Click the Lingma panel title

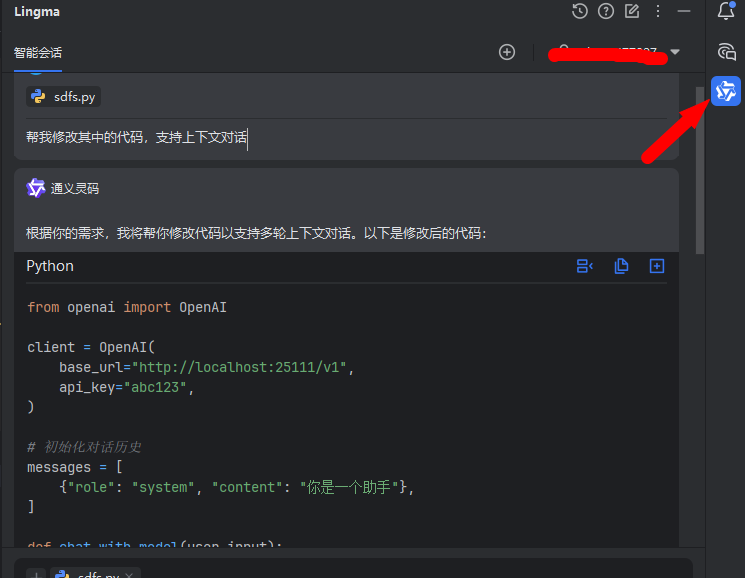(37, 11)
